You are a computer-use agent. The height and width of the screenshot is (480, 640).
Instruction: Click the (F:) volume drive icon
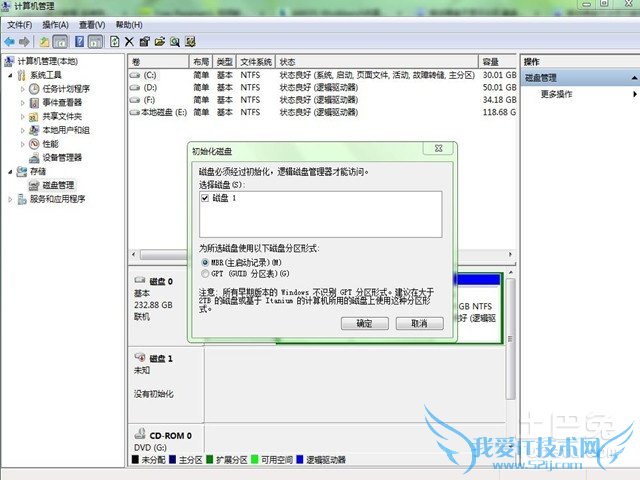(135, 100)
